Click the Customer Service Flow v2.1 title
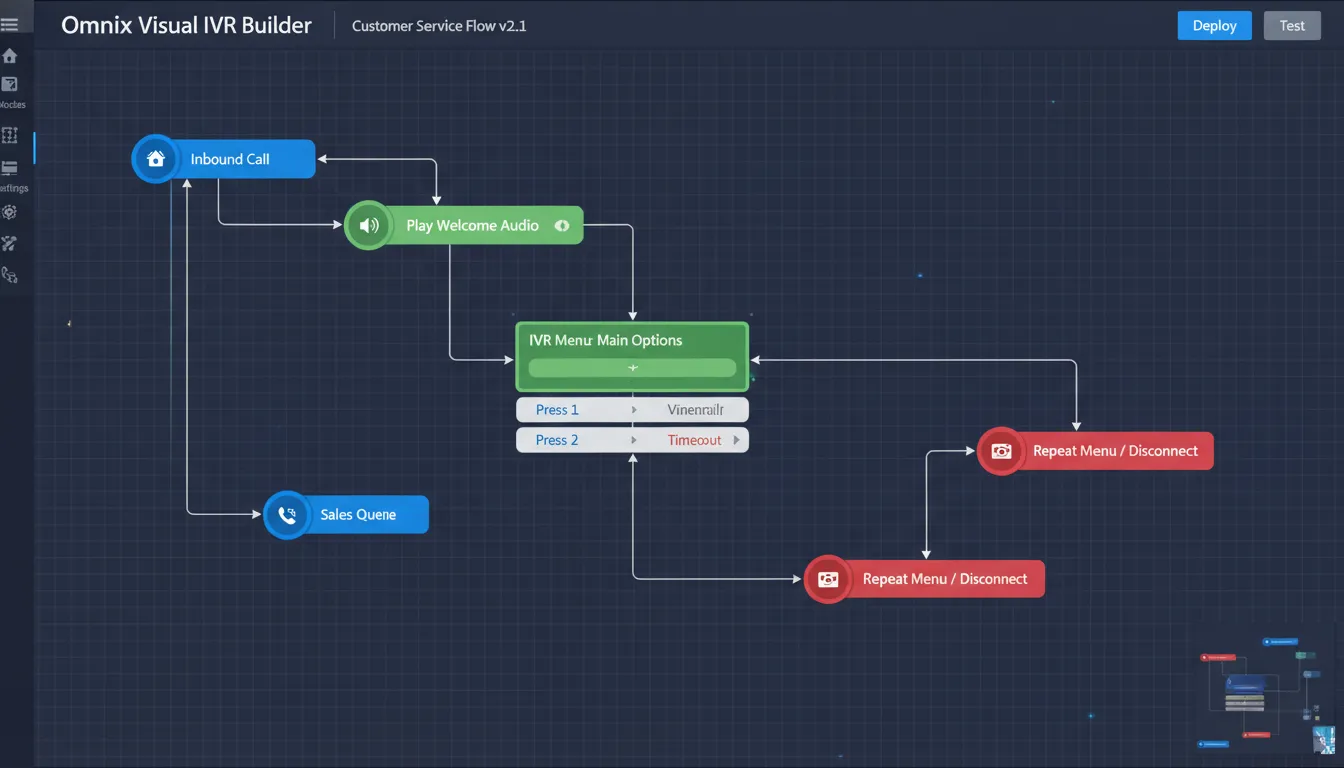This screenshot has width=1344, height=768. click(439, 26)
